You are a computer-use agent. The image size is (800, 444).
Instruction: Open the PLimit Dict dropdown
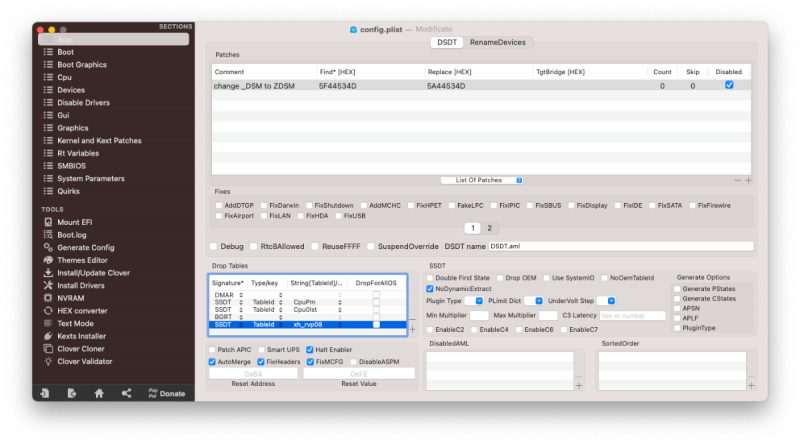pyautogui.click(x=534, y=301)
